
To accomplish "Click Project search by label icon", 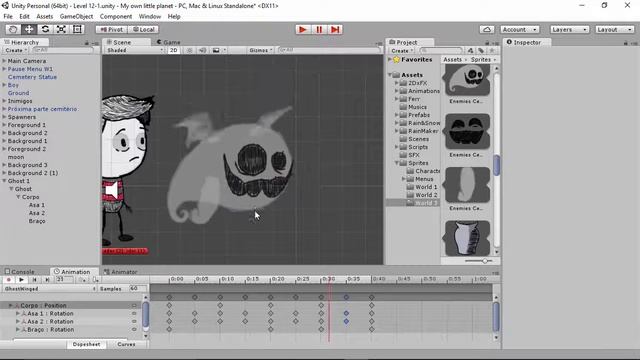I will coord(481,51).
